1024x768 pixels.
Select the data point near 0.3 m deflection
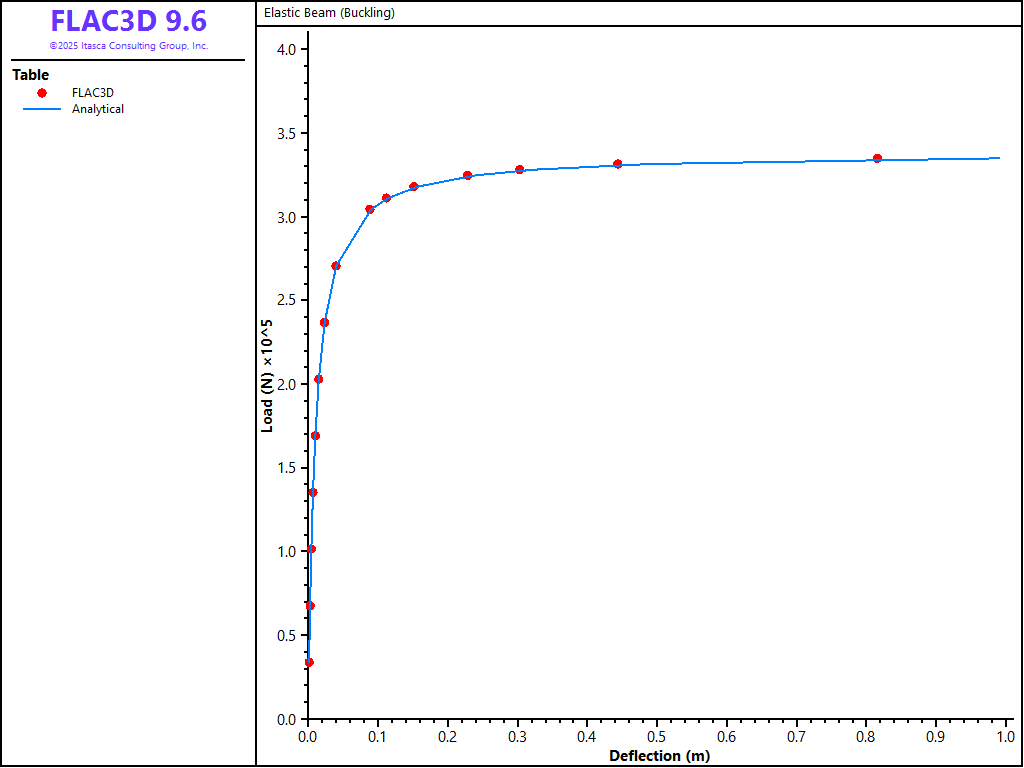coord(519,169)
